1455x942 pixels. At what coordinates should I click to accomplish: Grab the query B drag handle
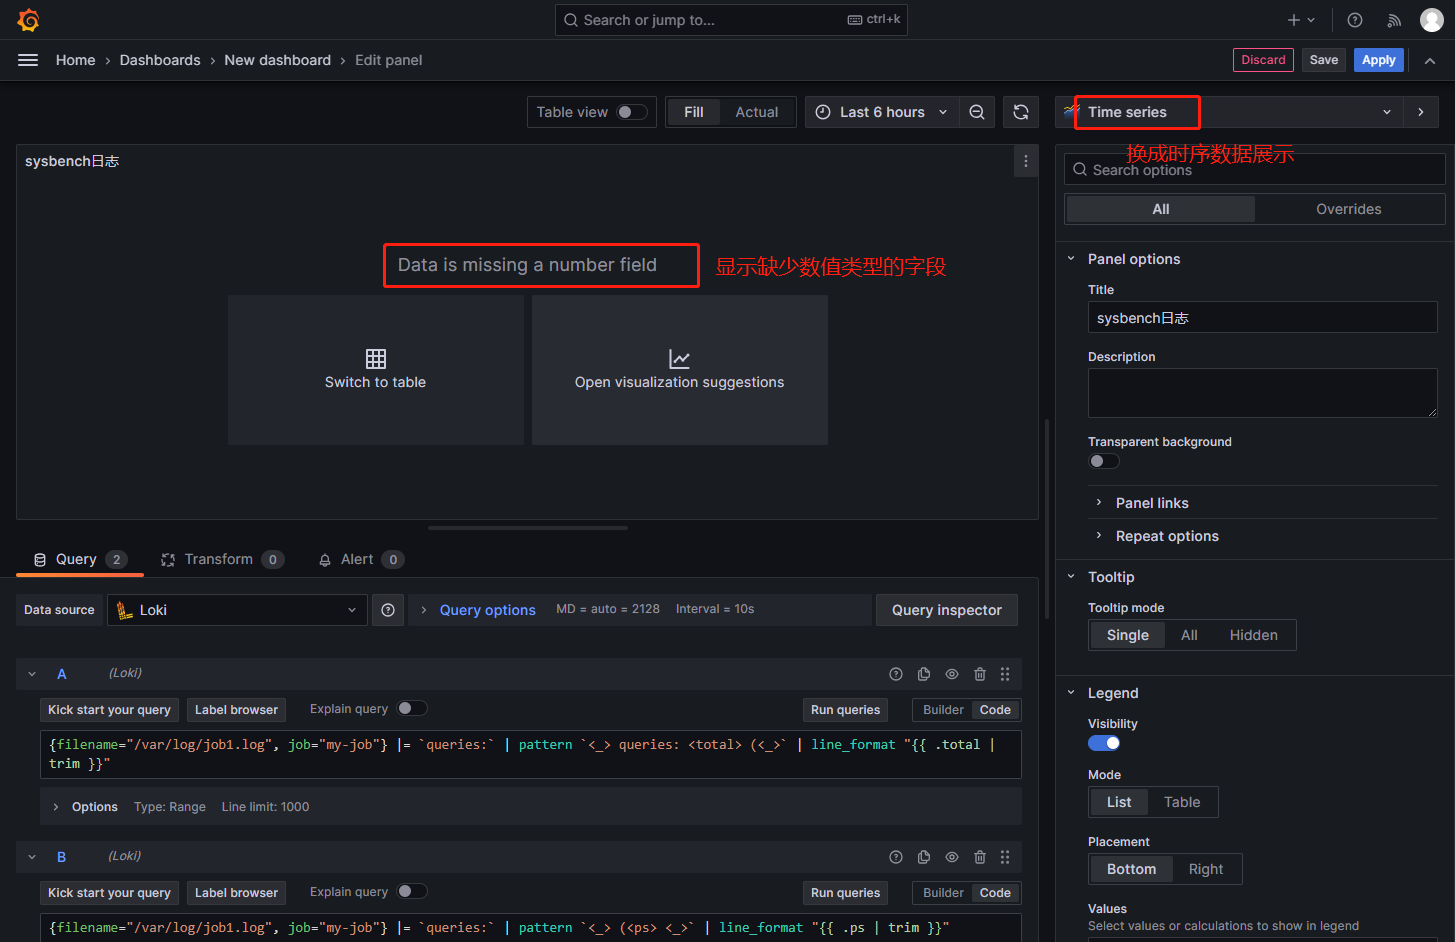click(1005, 857)
